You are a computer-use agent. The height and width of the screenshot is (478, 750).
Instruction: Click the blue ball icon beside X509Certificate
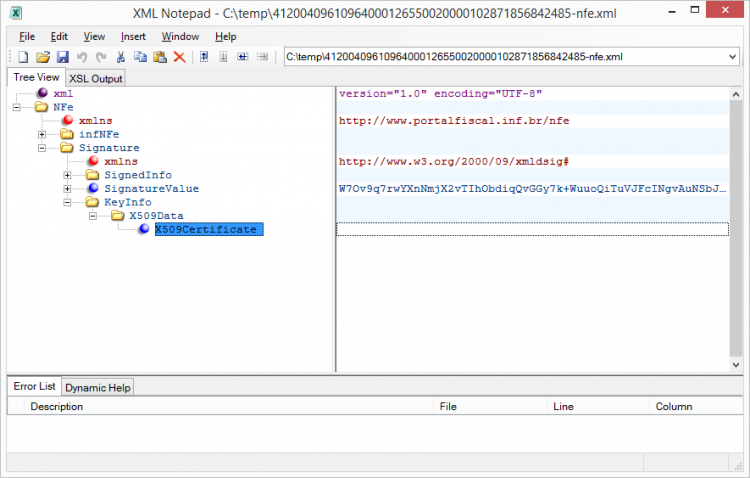(x=144, y=229)
